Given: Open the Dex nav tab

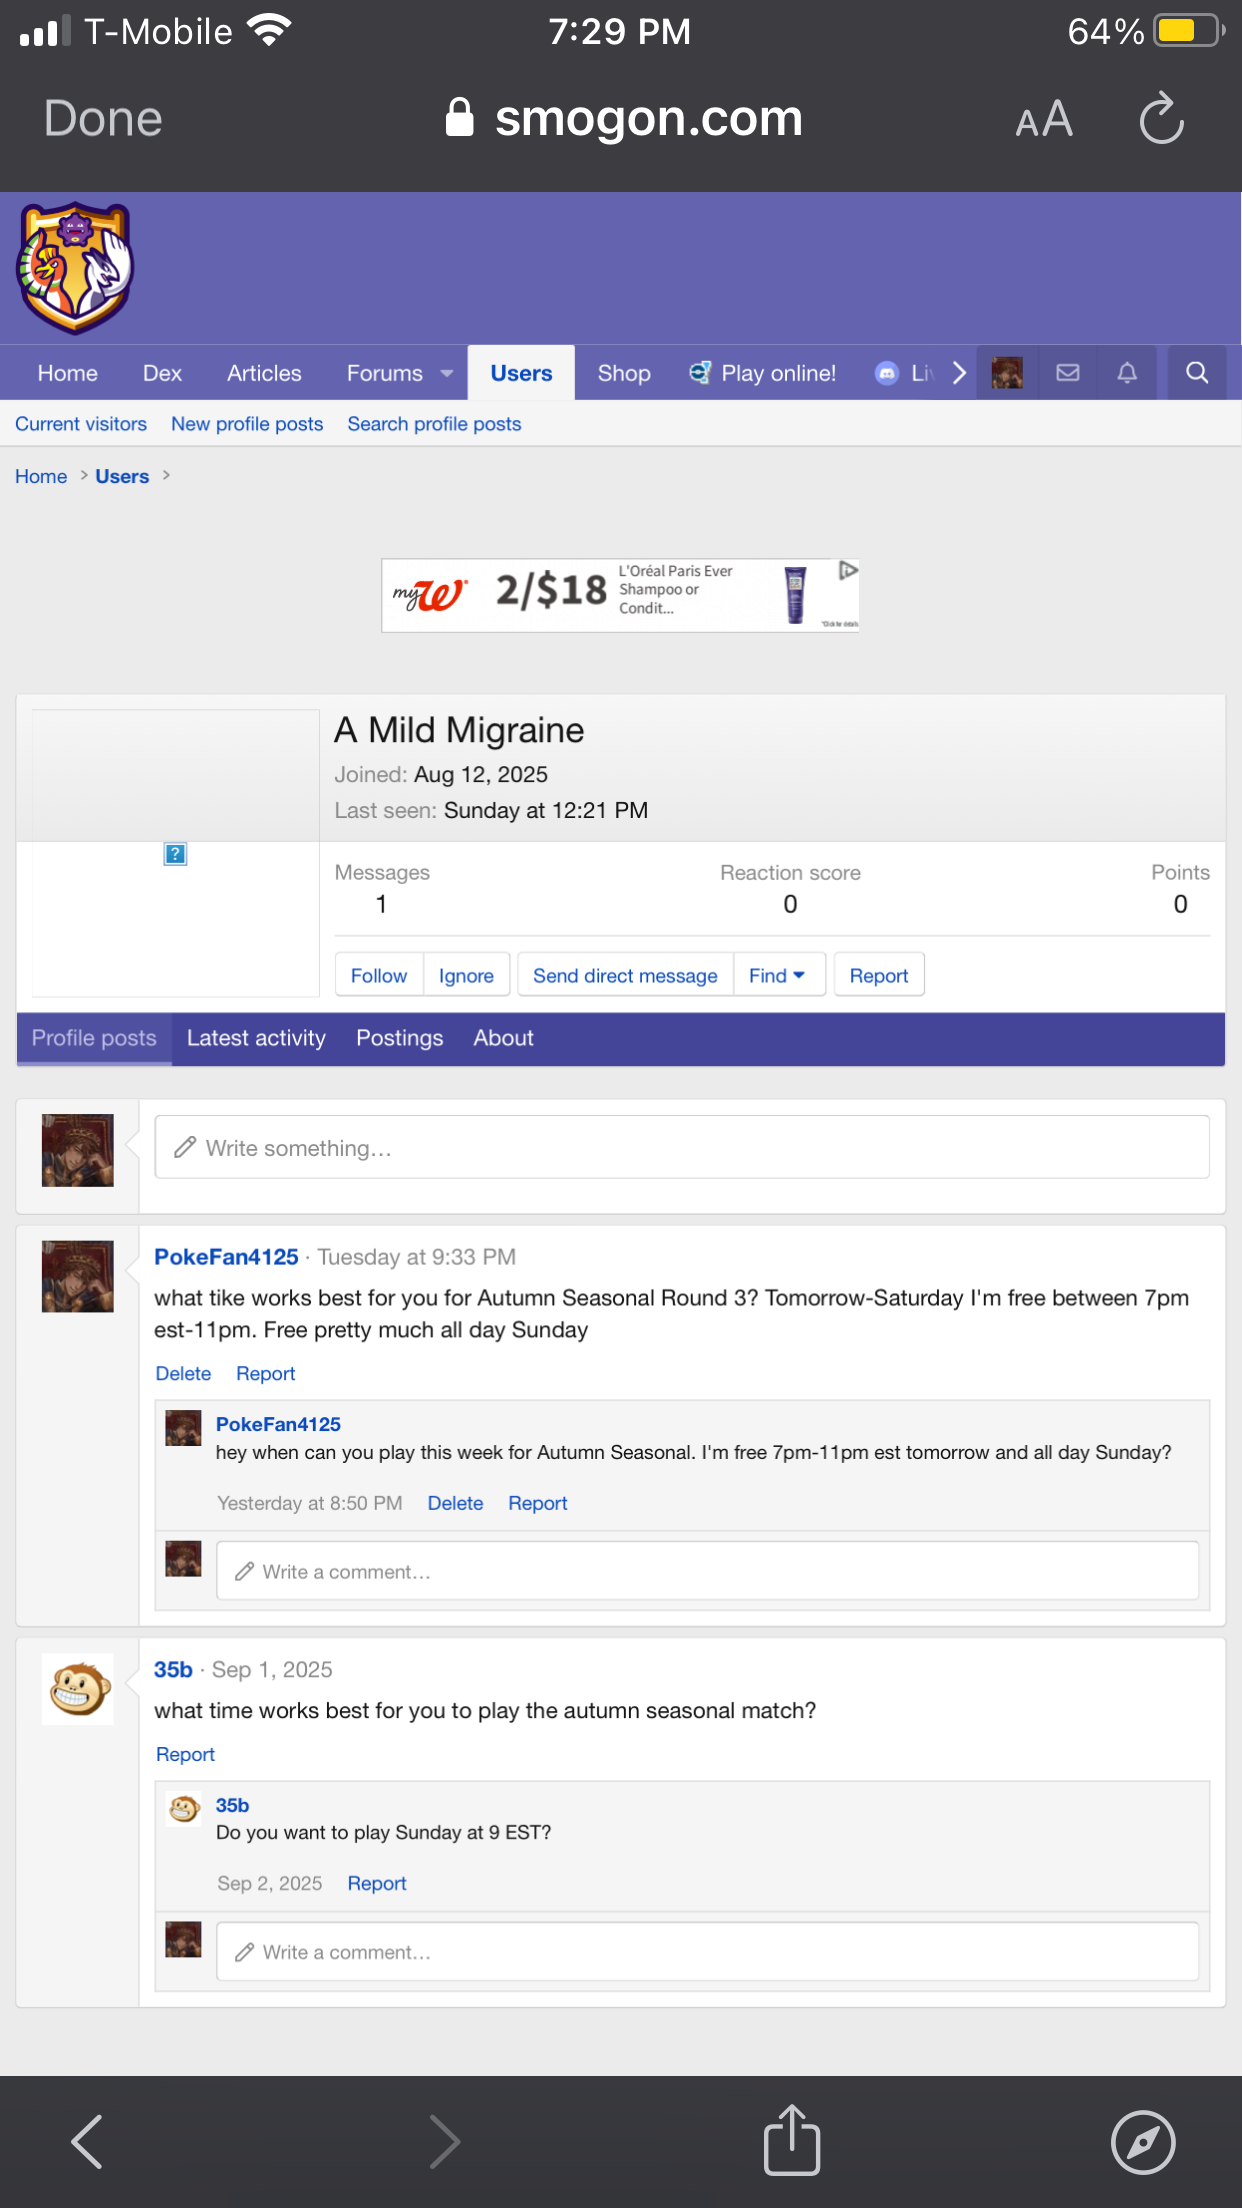Looking at the screenshot, I should click(x=162, y=373).
